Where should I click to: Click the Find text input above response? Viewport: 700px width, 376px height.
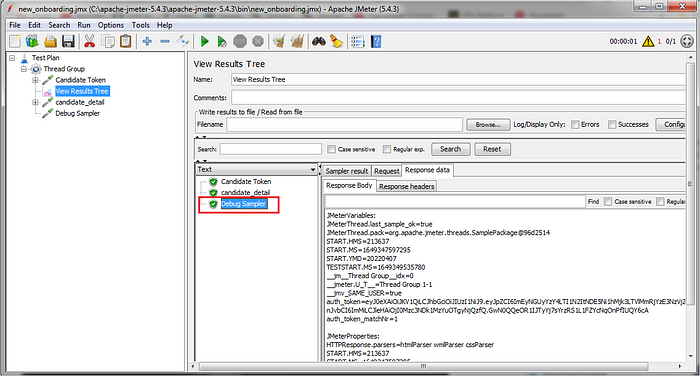pyautogui.click(x=455, y=202)
